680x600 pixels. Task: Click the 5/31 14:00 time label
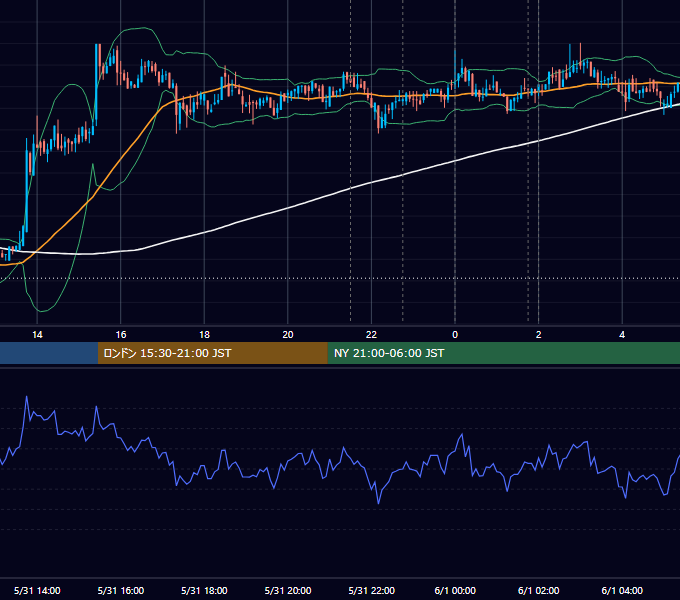[37, 590]
